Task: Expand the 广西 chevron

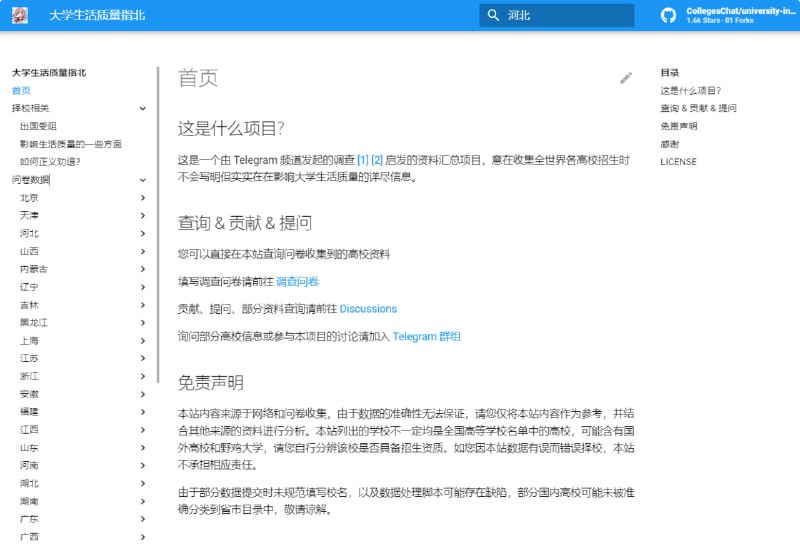Action: point(143,537)
